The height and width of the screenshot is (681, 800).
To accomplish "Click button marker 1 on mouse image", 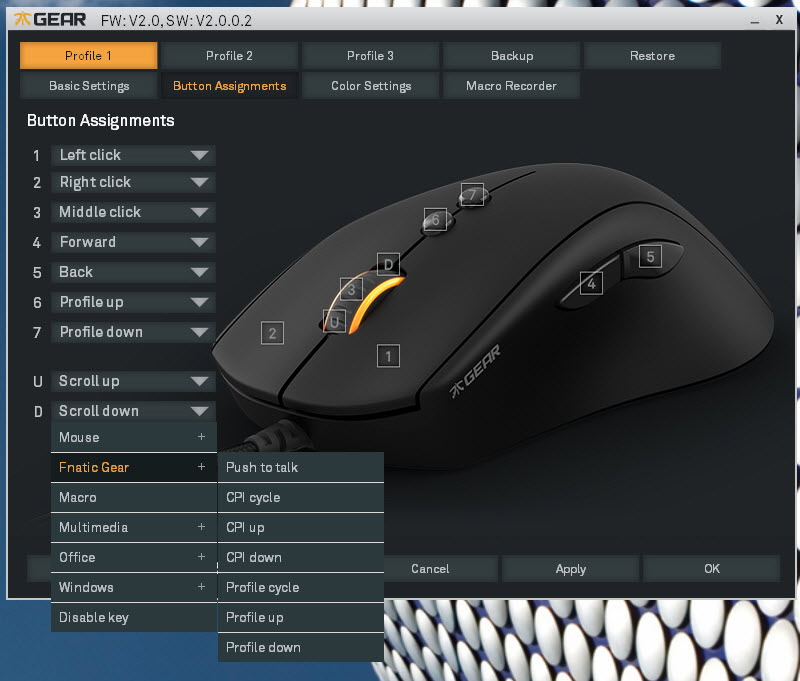I will tap(388, 356).
